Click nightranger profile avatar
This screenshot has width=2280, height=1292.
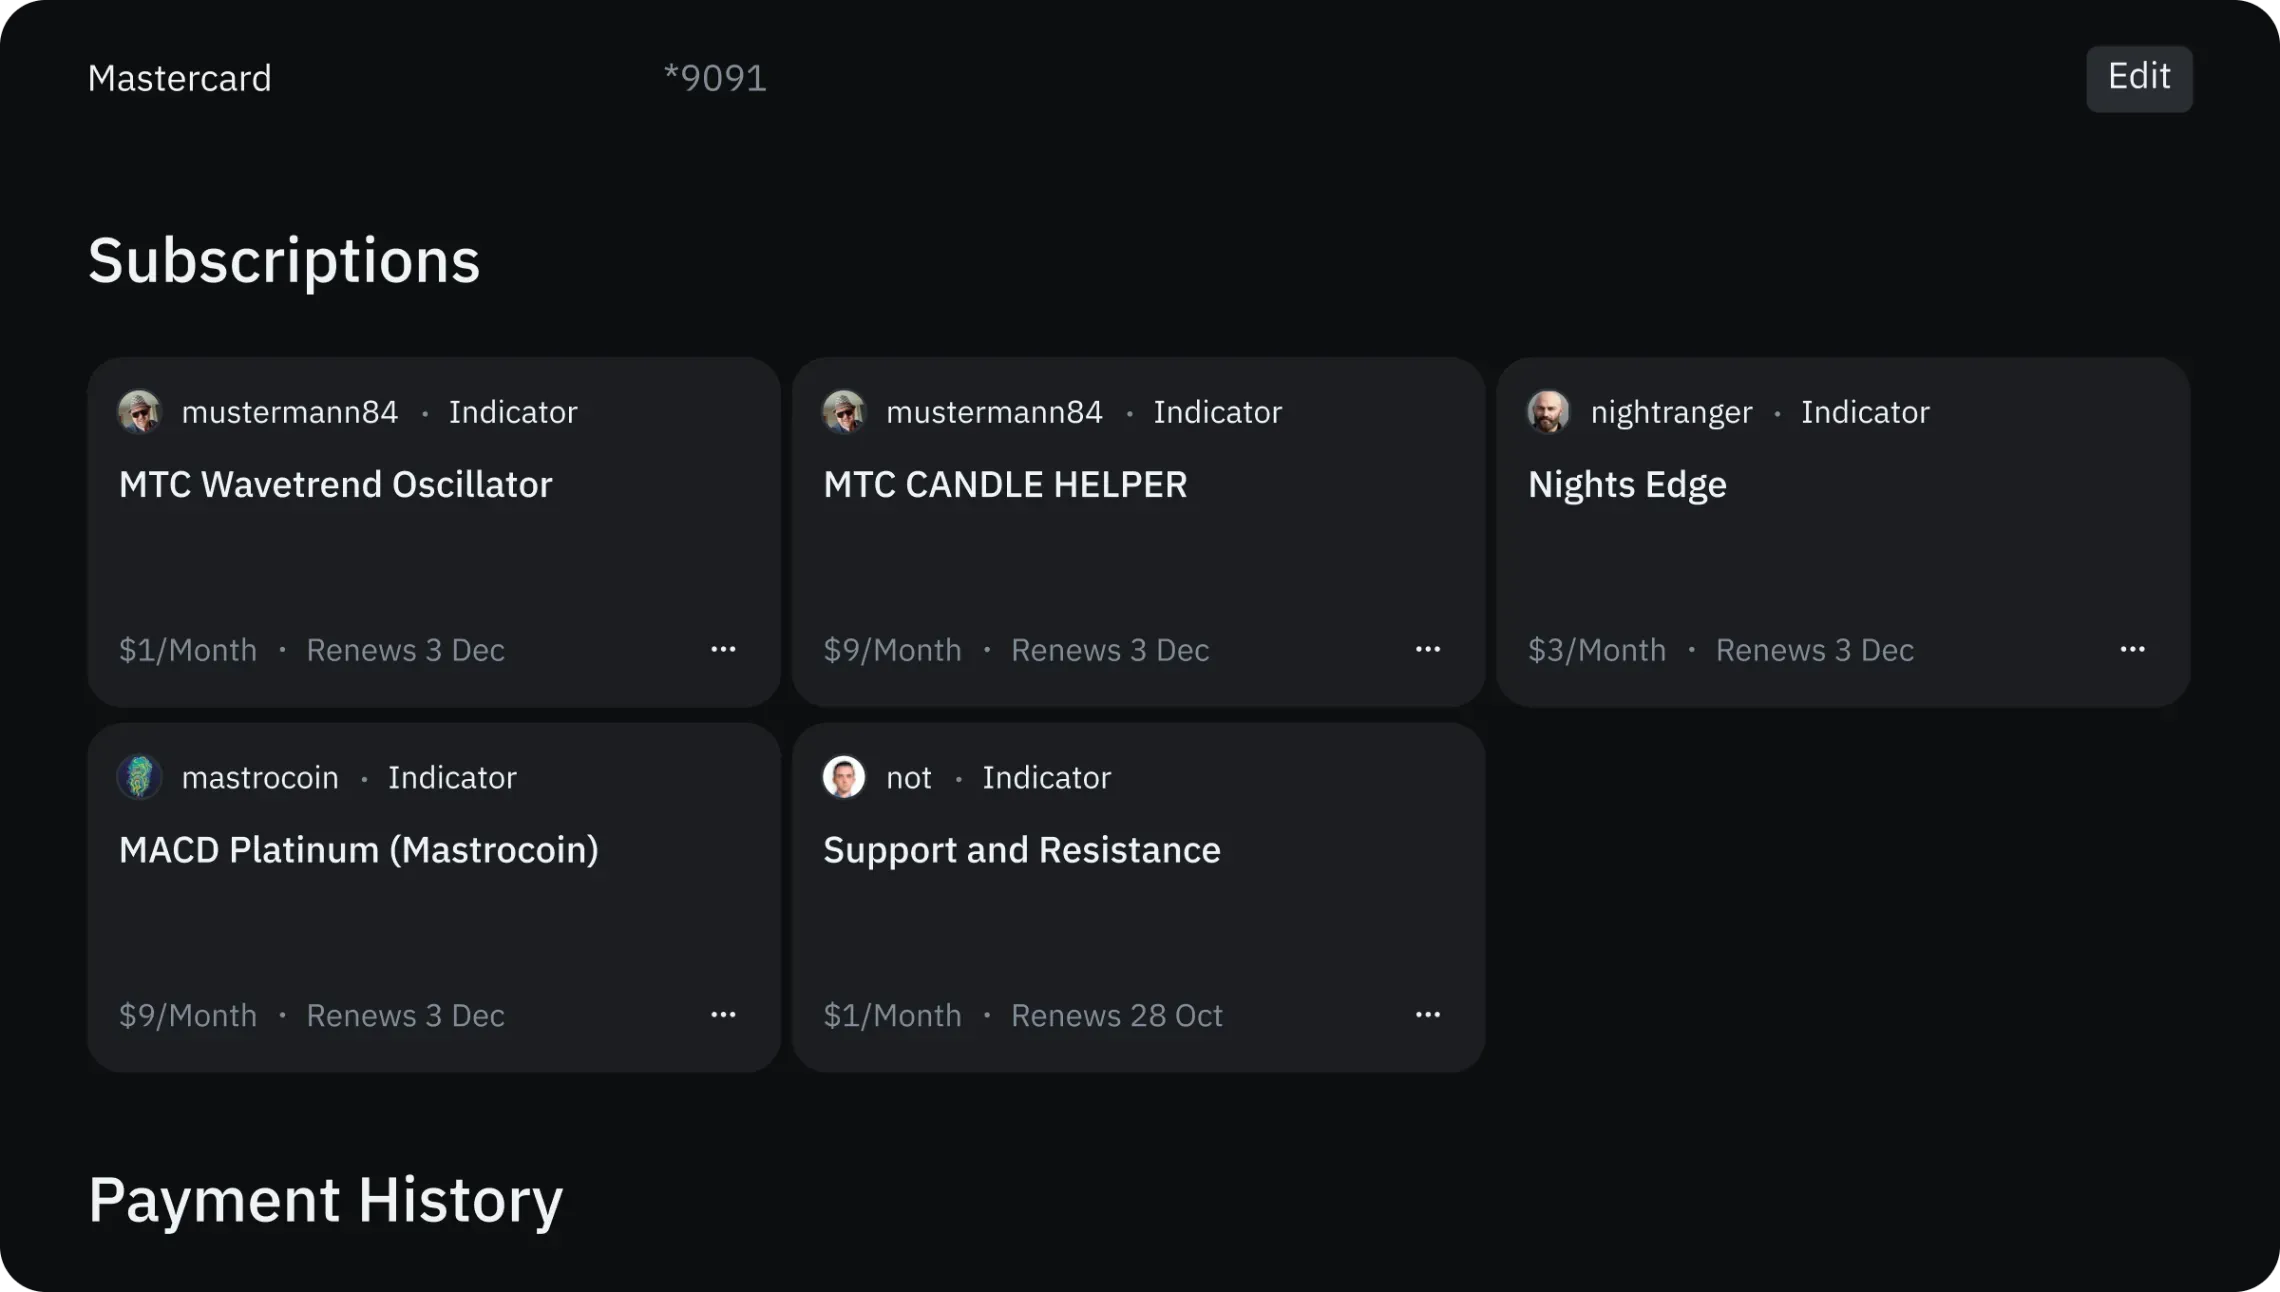click(x=1548, y=412)
